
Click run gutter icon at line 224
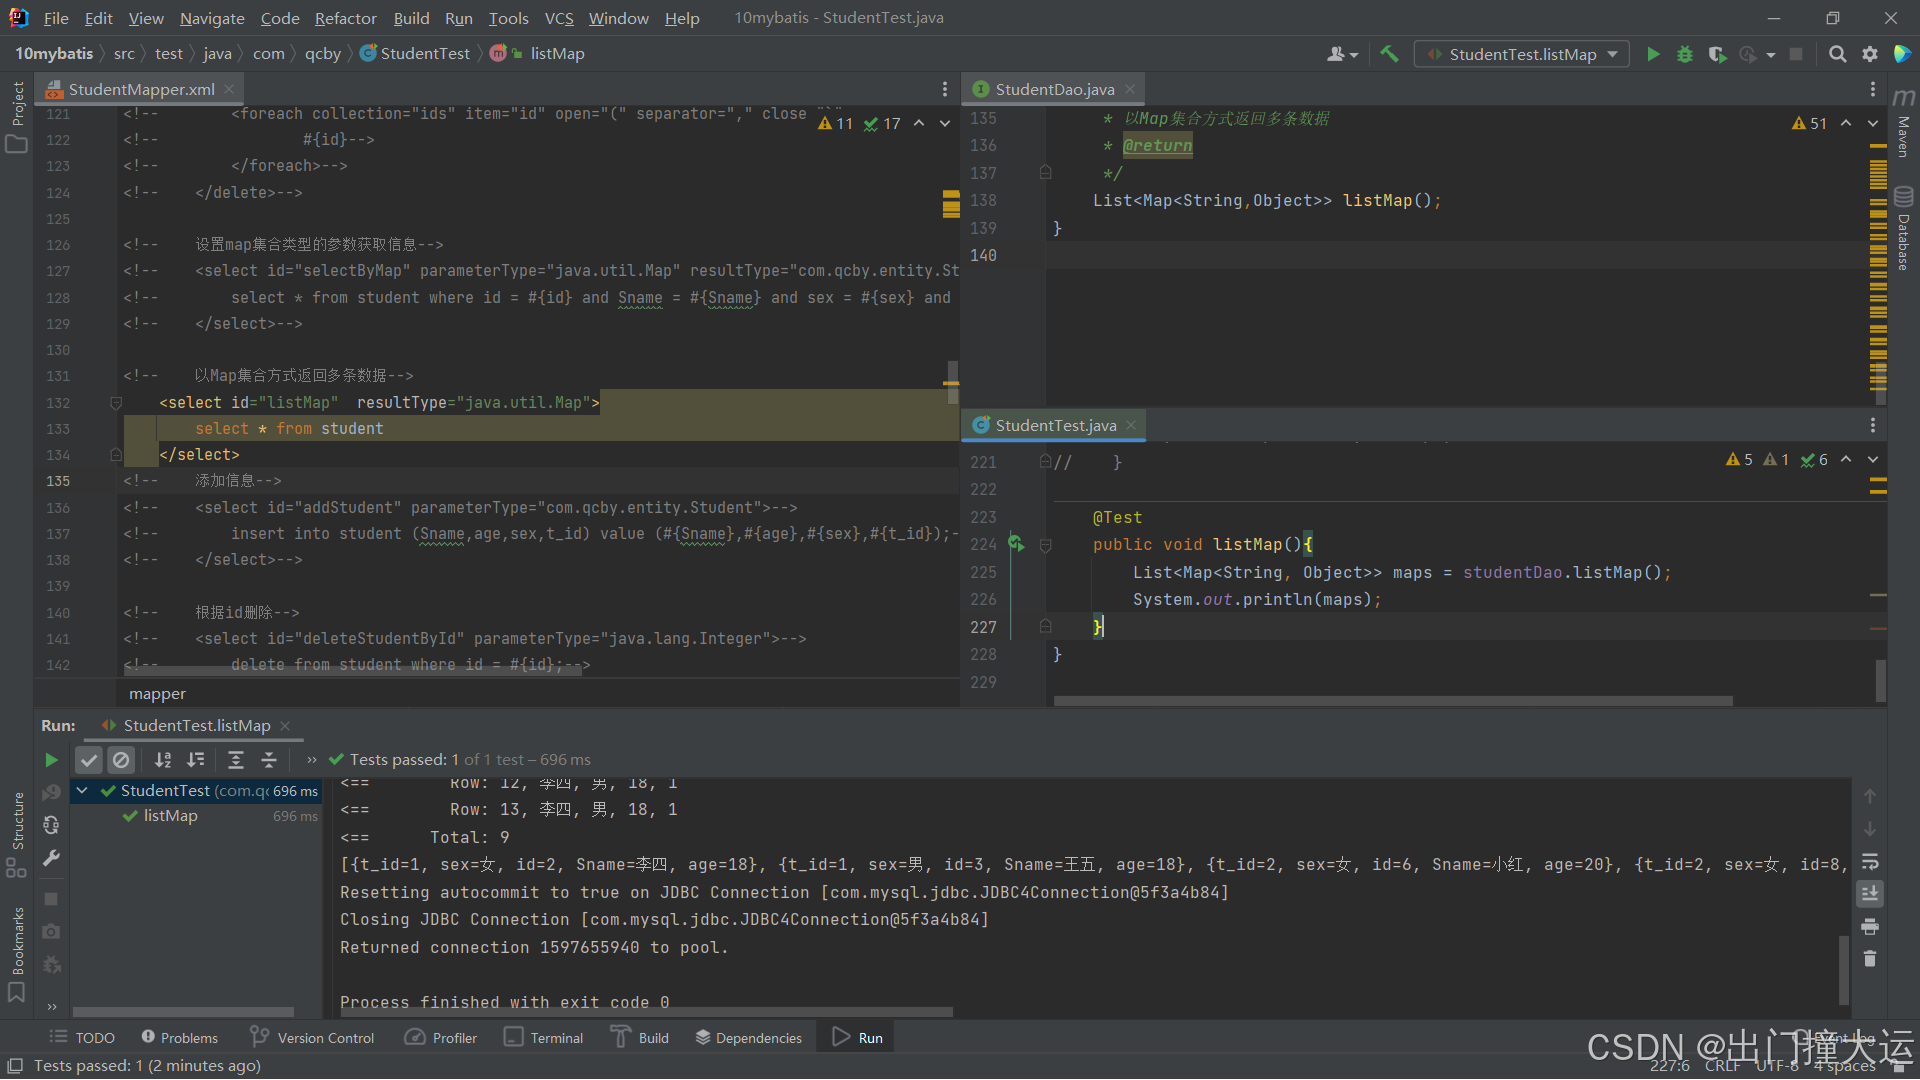pos(1016,544)
